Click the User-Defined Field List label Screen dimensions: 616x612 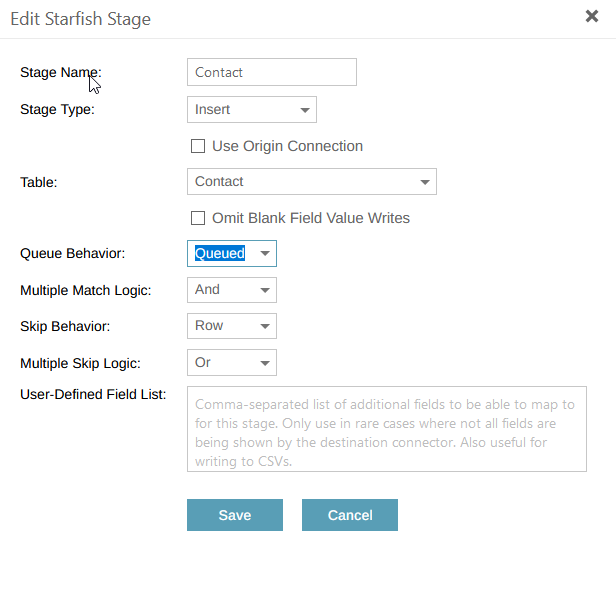pos(93,394)
